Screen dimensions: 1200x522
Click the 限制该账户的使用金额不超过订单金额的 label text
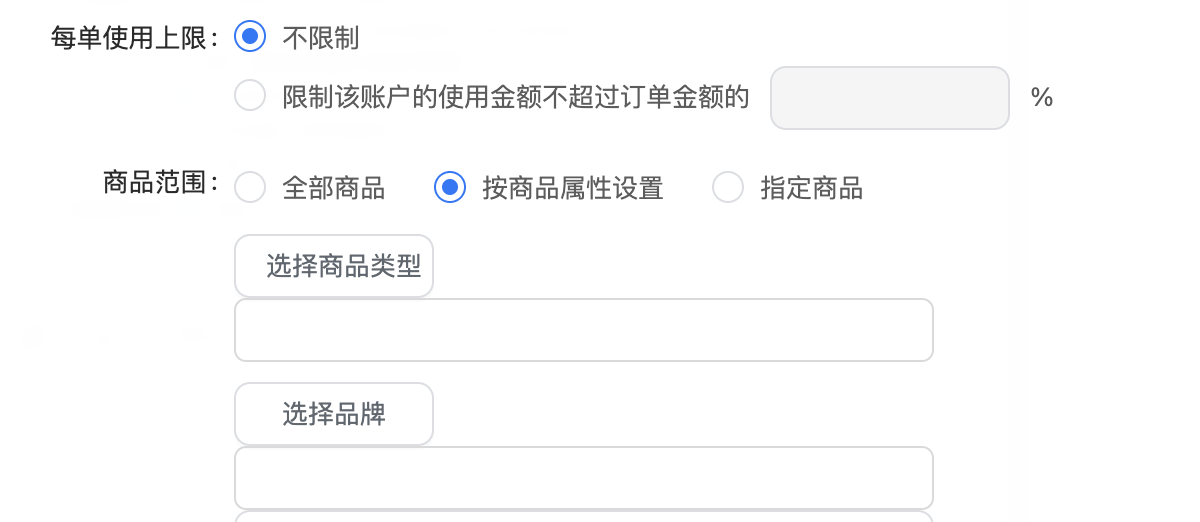516,97
